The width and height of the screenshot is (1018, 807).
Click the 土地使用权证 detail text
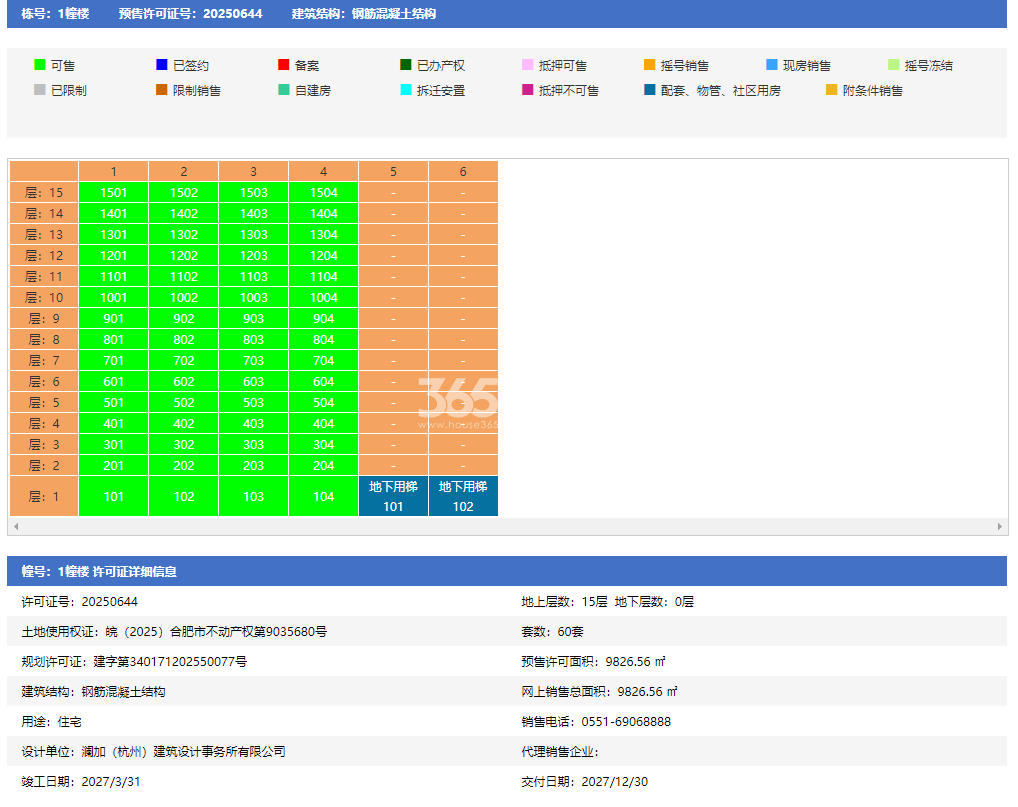tap(174, 632)
